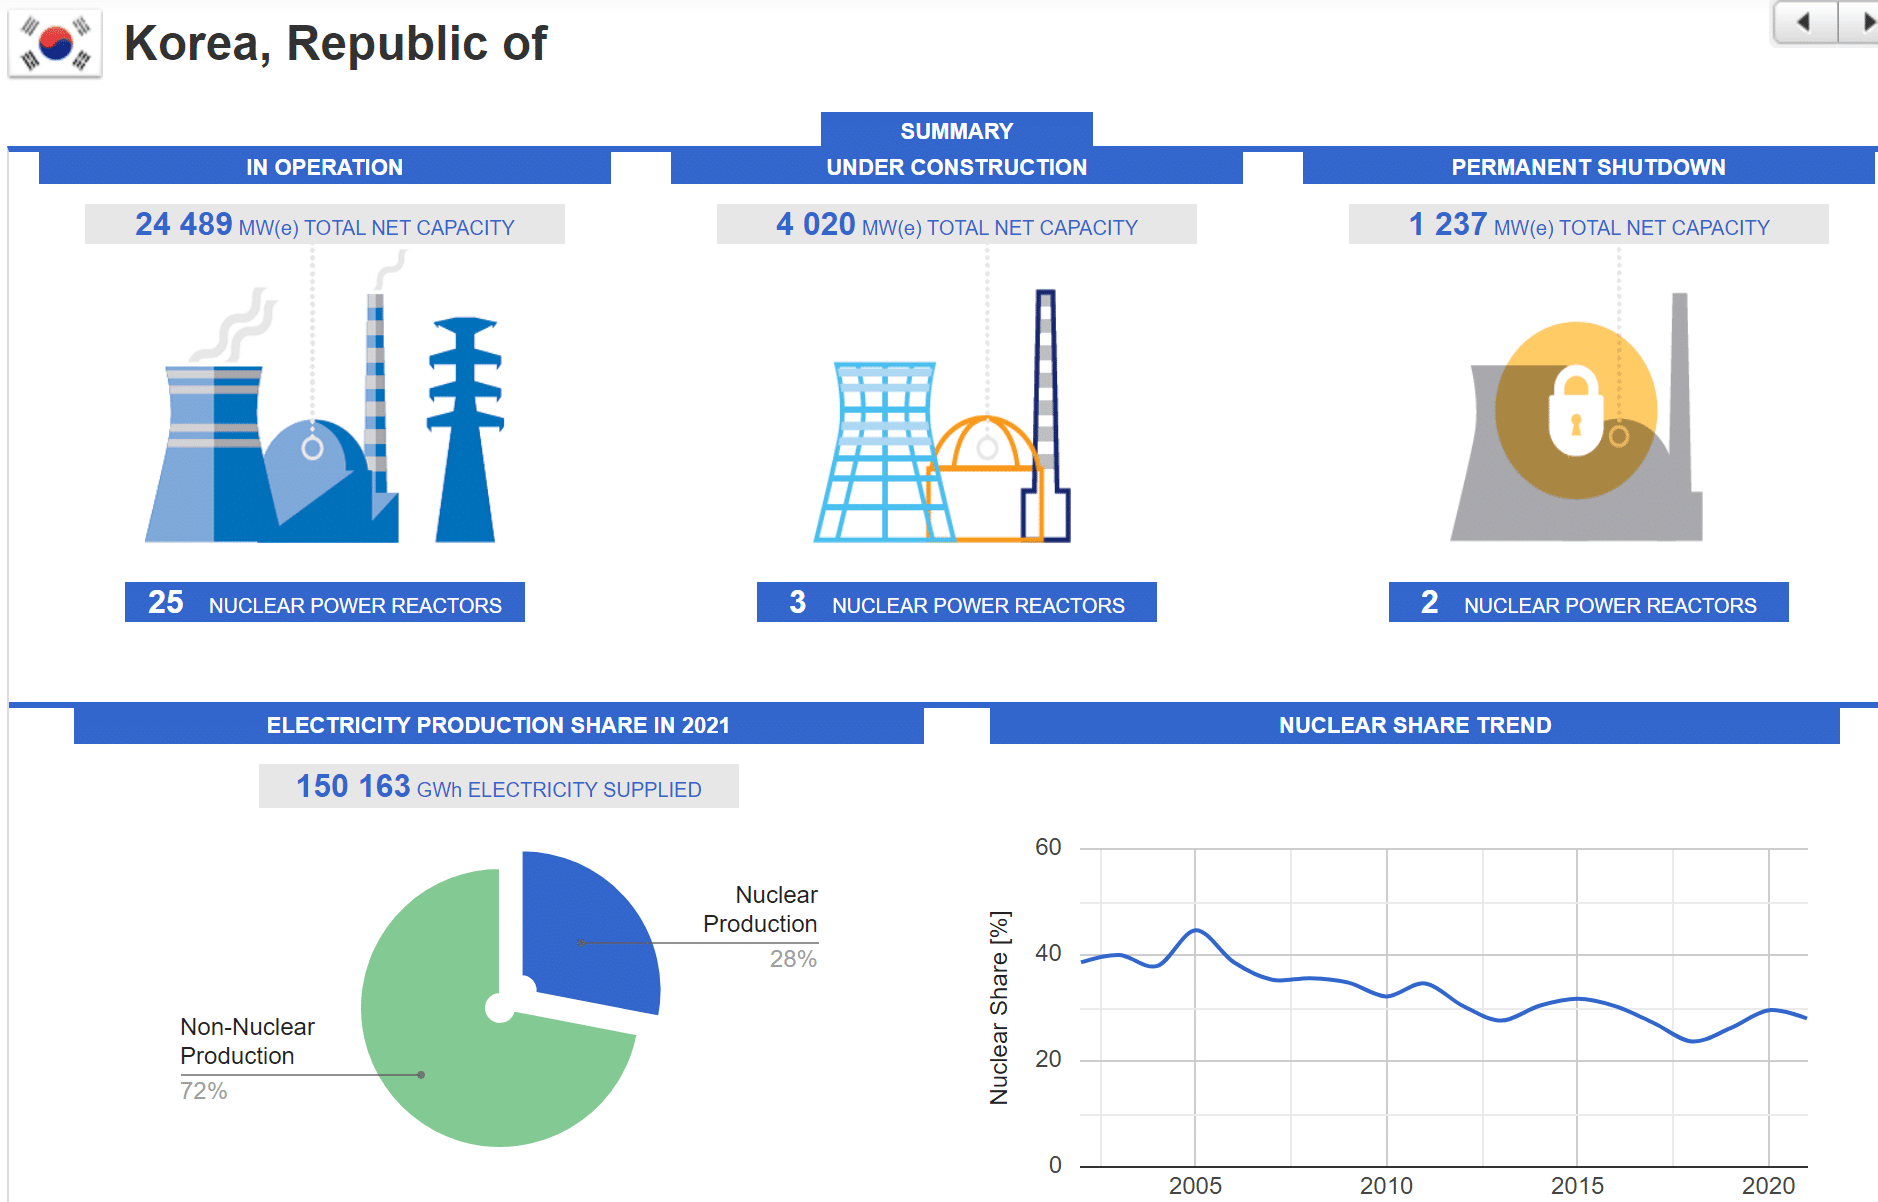Click the next arrow button

point(1862,22)
